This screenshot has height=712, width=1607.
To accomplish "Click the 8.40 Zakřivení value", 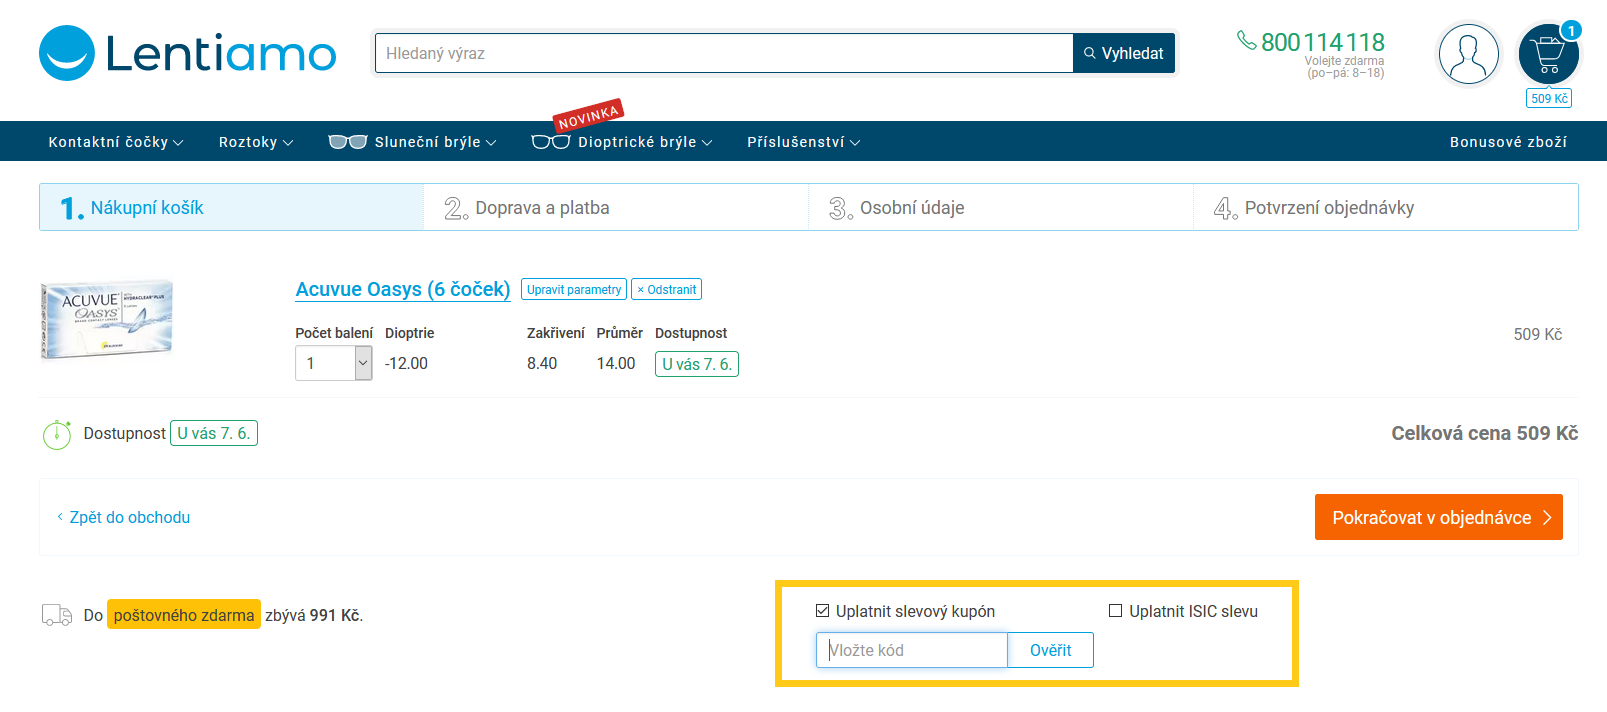I will click(542, 363).
